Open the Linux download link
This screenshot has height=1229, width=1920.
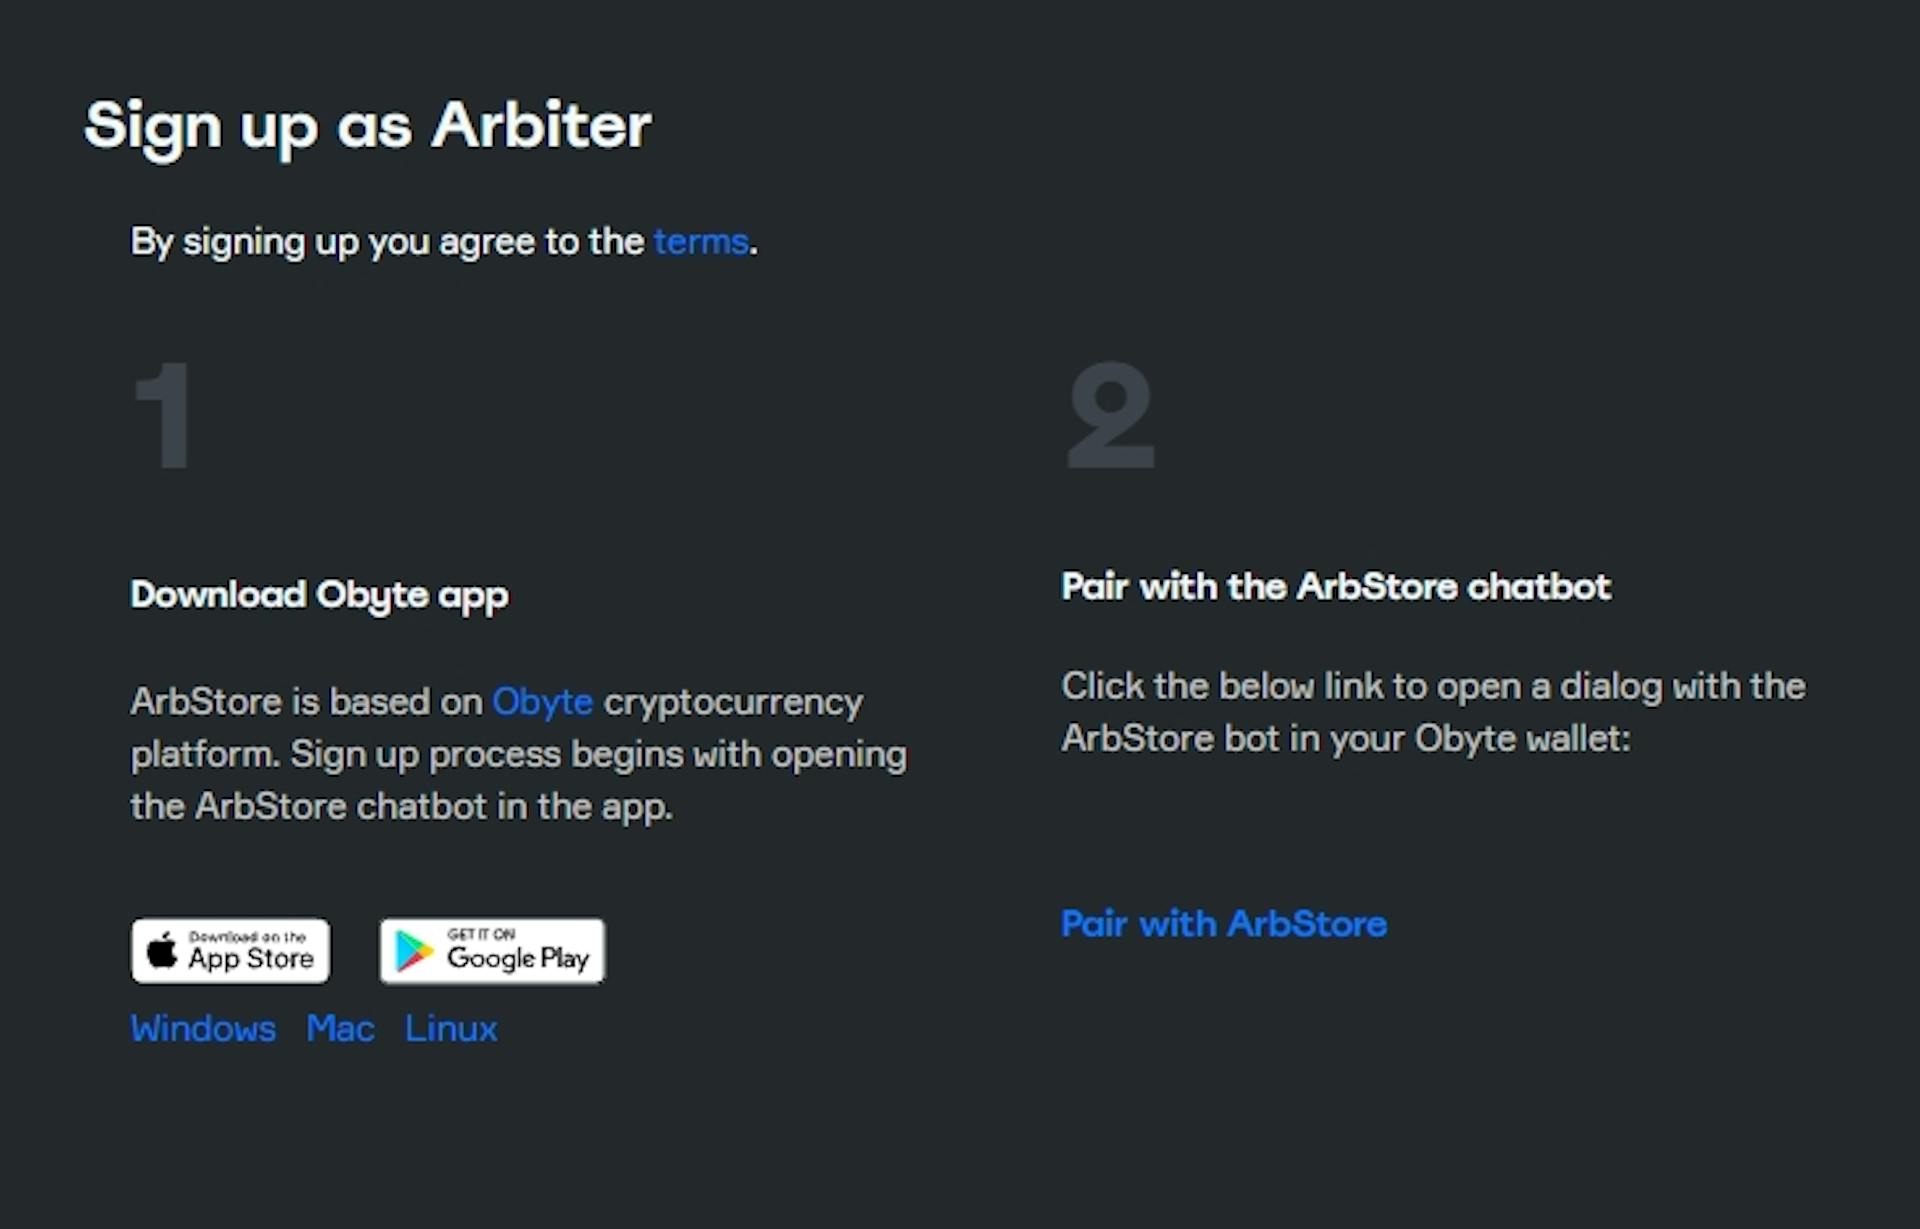[451, 1028]
